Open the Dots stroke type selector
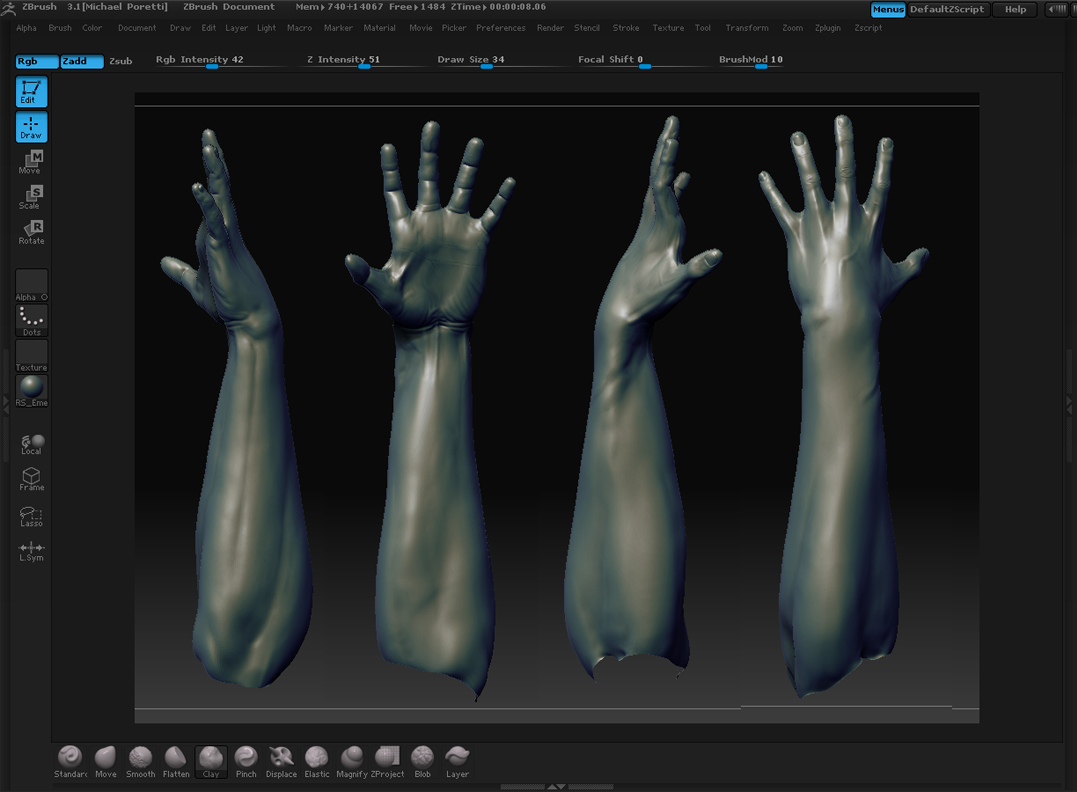The width and height of the screenshot is (1077, 792). tap(32, 321)
